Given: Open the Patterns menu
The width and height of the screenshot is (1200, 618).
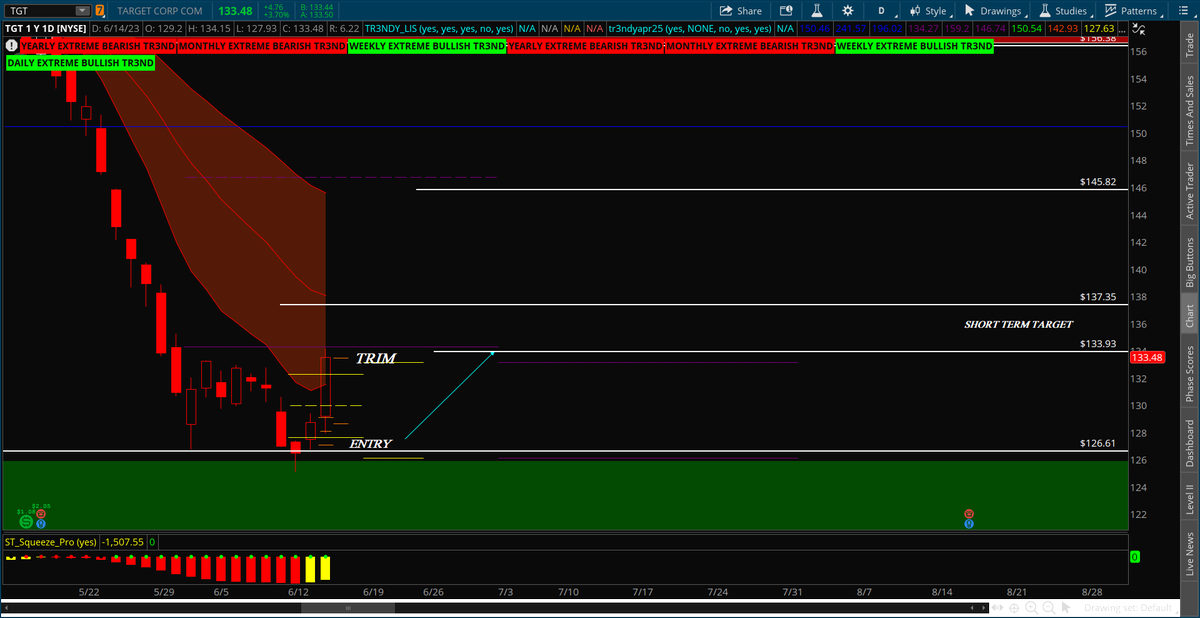Looking at the screenshot, I should (1131, 11).
